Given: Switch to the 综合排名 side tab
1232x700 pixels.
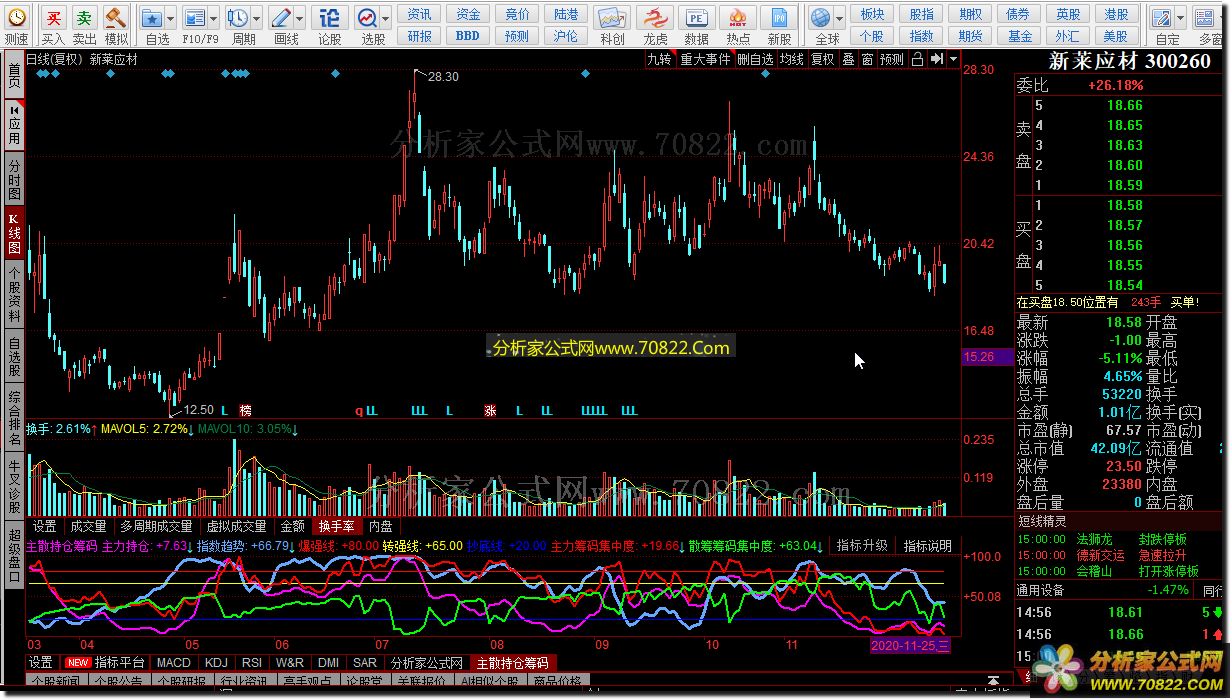Looking at the screenshot, I should (x=14, y=418).
